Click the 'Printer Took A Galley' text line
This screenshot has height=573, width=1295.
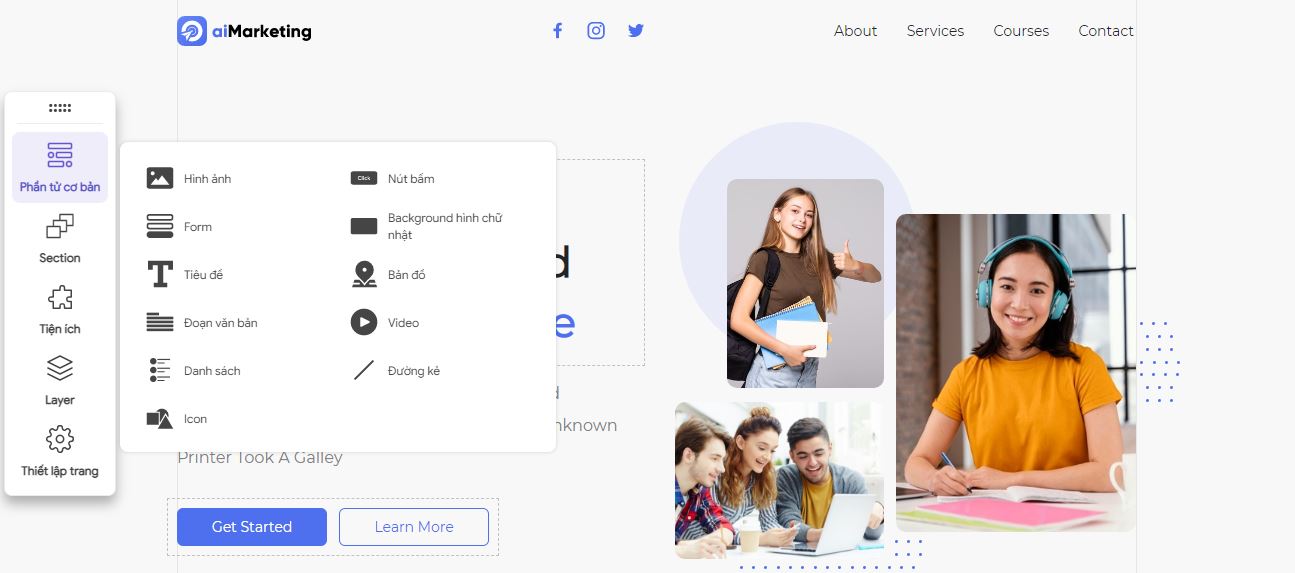tap(260, 457)
